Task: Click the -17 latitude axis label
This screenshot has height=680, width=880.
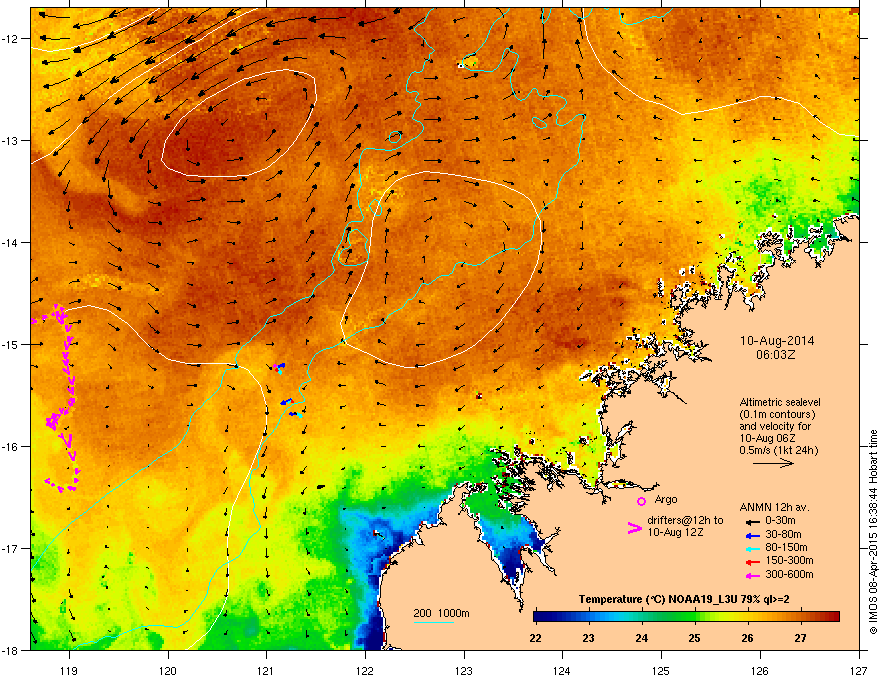Action: tap(10, 548)
